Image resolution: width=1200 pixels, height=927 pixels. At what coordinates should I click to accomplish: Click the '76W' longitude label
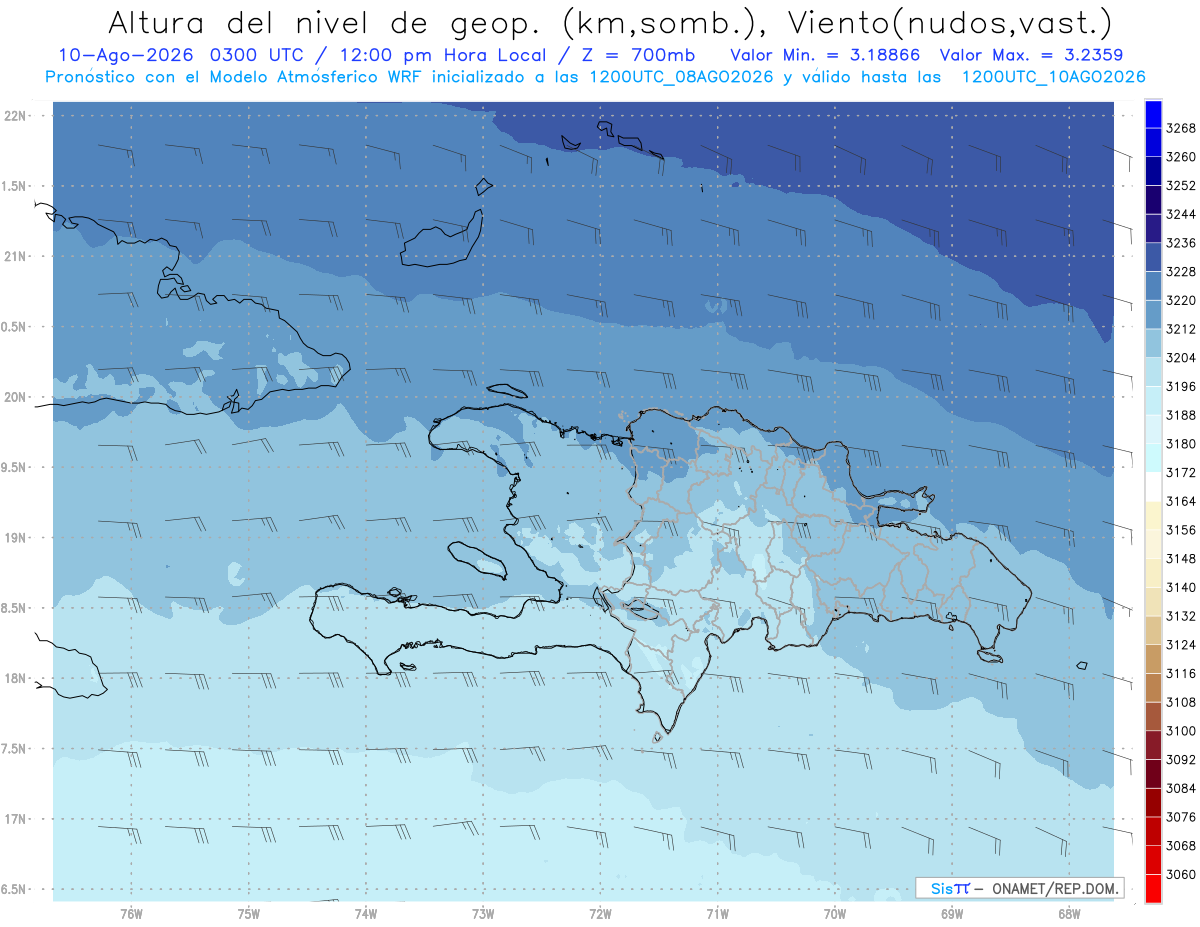coord(131,913)
